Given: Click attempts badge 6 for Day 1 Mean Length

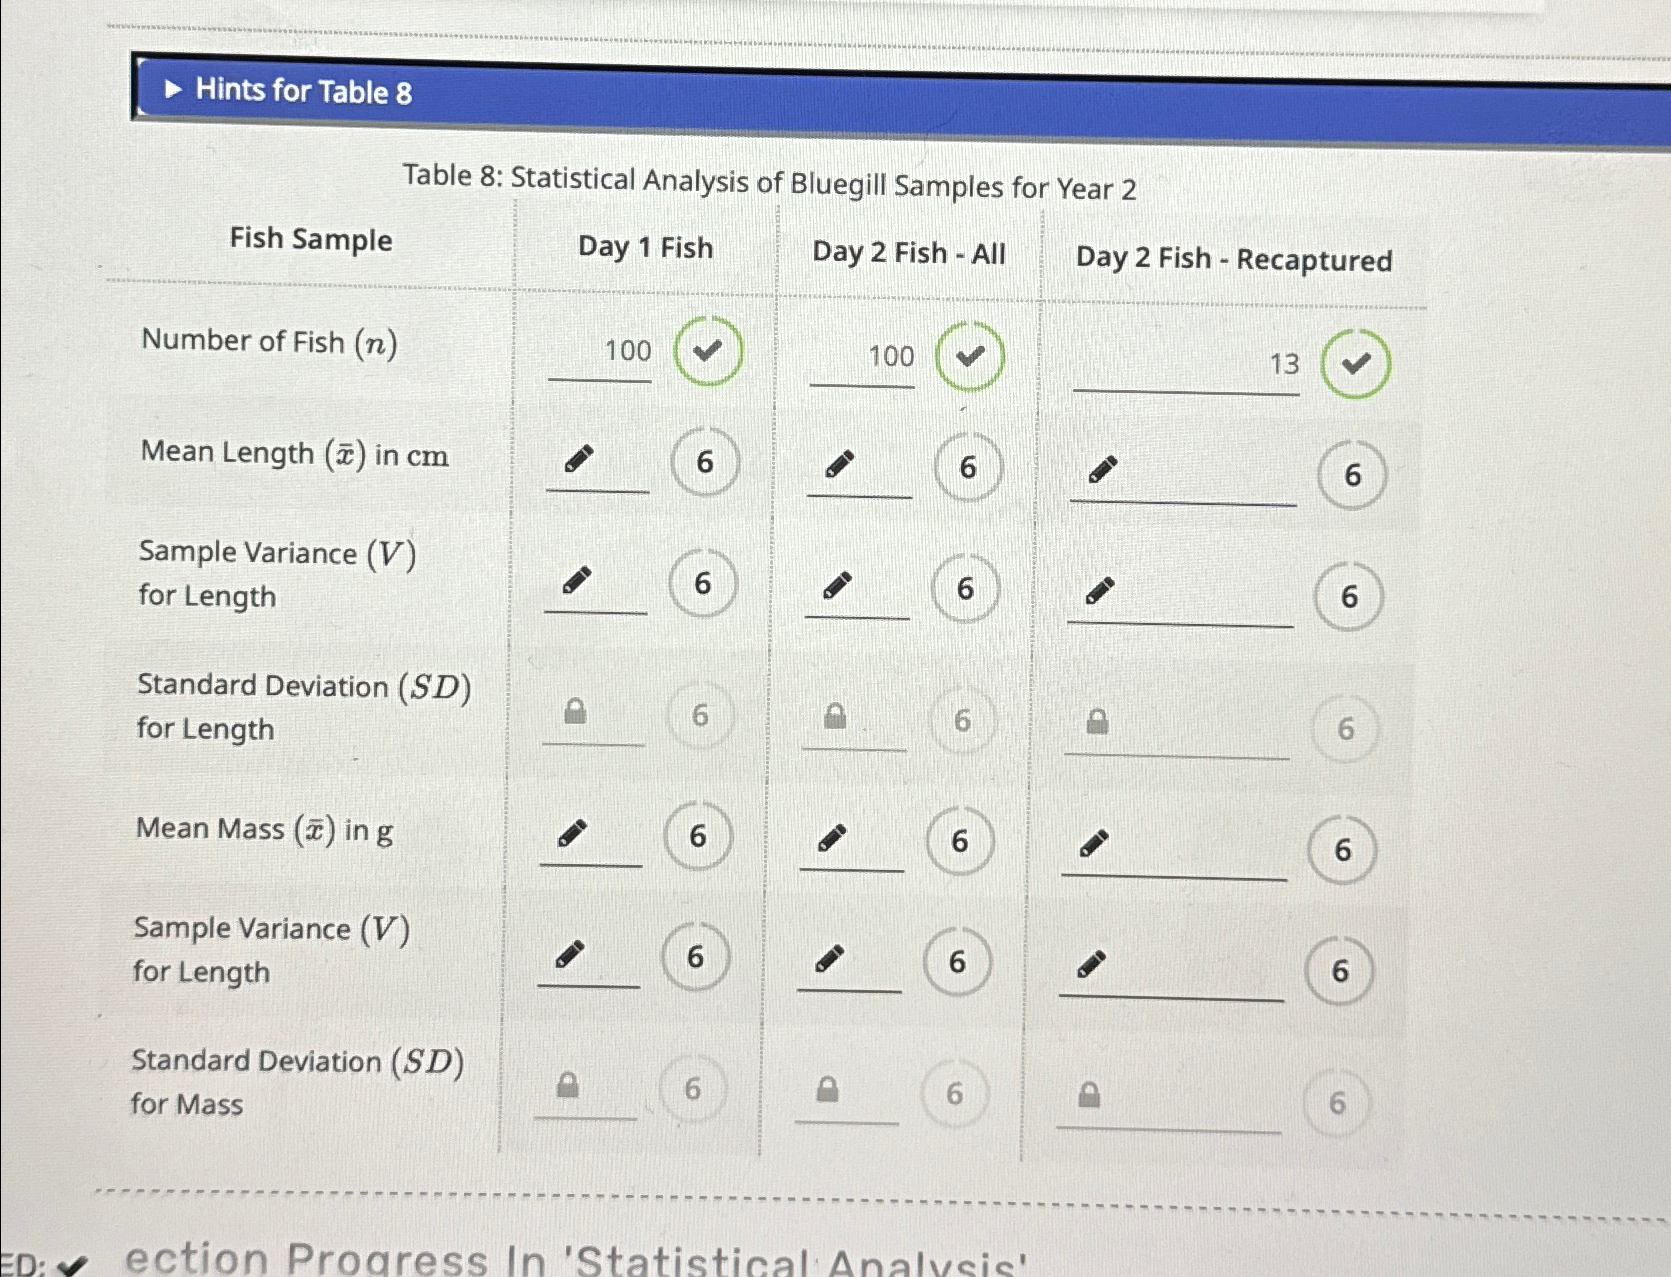Looking at the screenshot, I should click(x=705, y=462).
